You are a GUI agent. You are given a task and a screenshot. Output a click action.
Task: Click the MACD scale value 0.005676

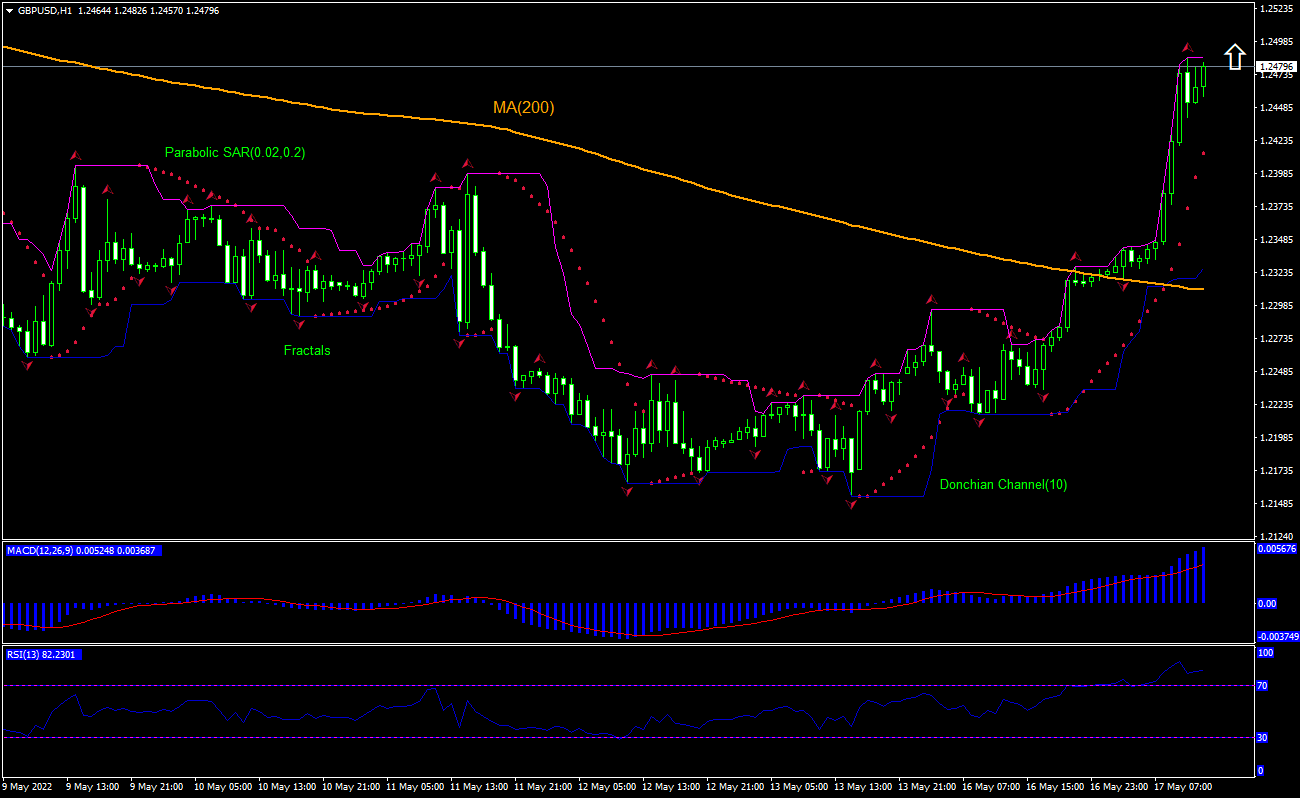[x=1277, y=549]
